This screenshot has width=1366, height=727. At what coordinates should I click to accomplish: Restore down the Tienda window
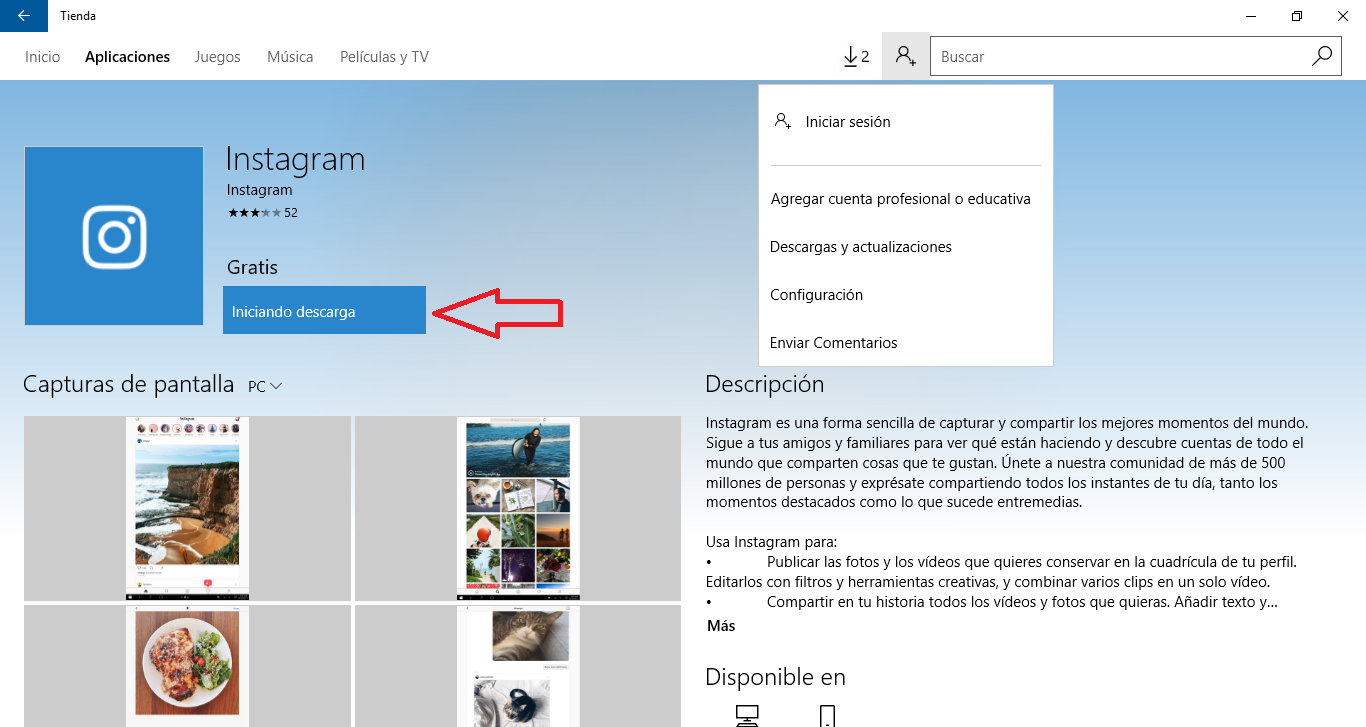(1297, 16)
